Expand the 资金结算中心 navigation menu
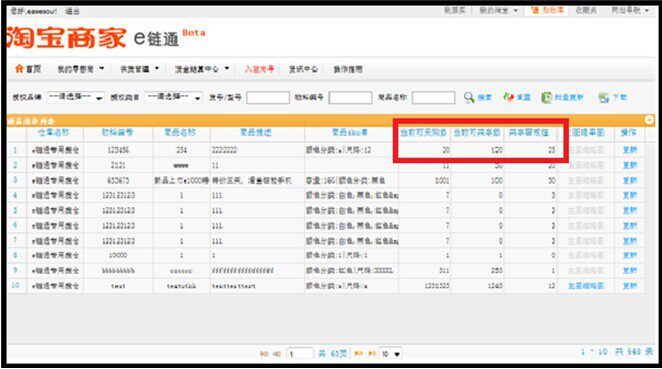The image size is (662, 369). pos(202,69)
